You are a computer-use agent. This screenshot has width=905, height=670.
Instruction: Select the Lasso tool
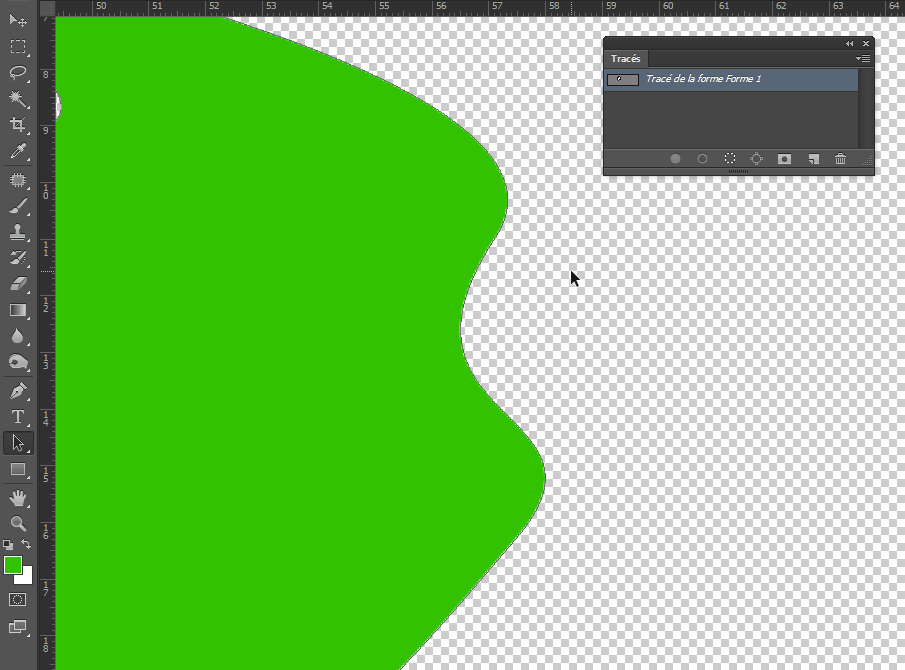[x=18, y=73]
